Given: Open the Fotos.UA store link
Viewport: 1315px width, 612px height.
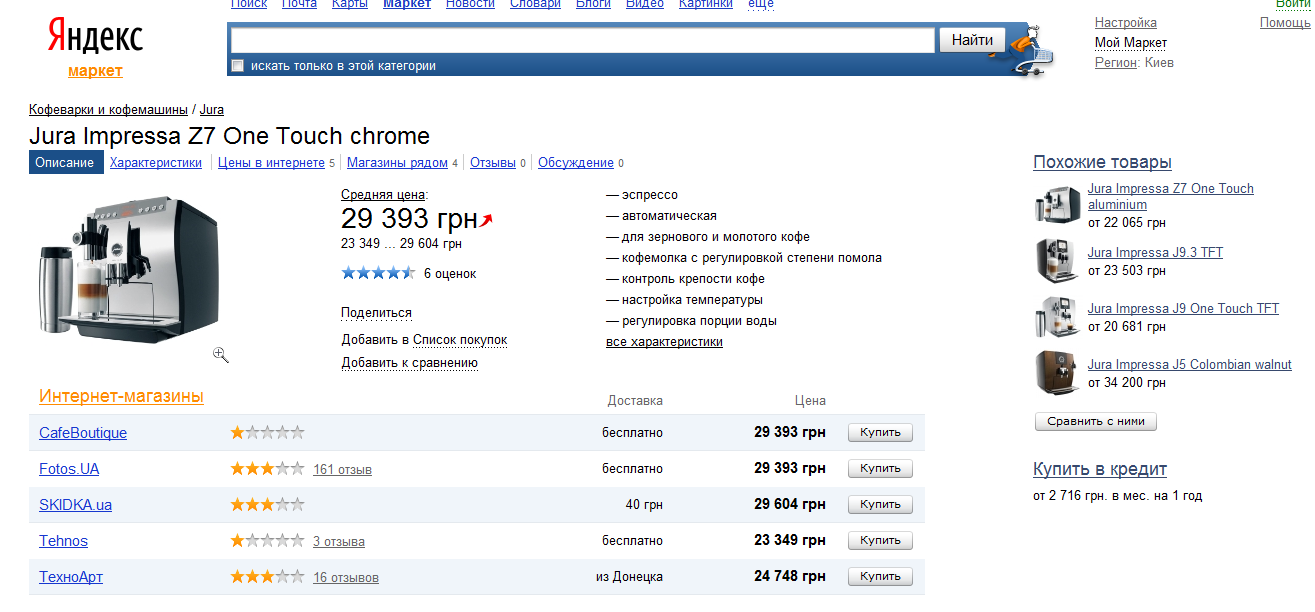Looking at the screenshot, I should click(x=69, y=469).
